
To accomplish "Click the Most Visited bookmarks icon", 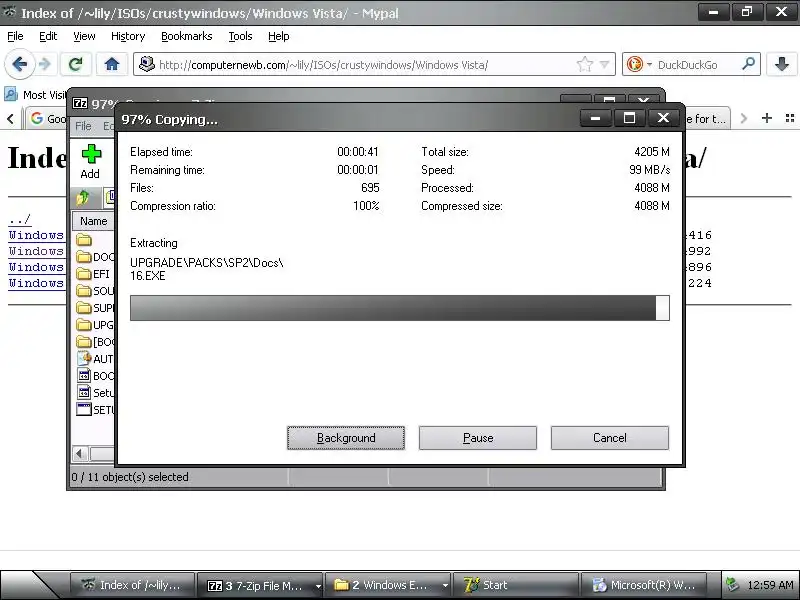I will pyautogui.click(x=11, y=94).
